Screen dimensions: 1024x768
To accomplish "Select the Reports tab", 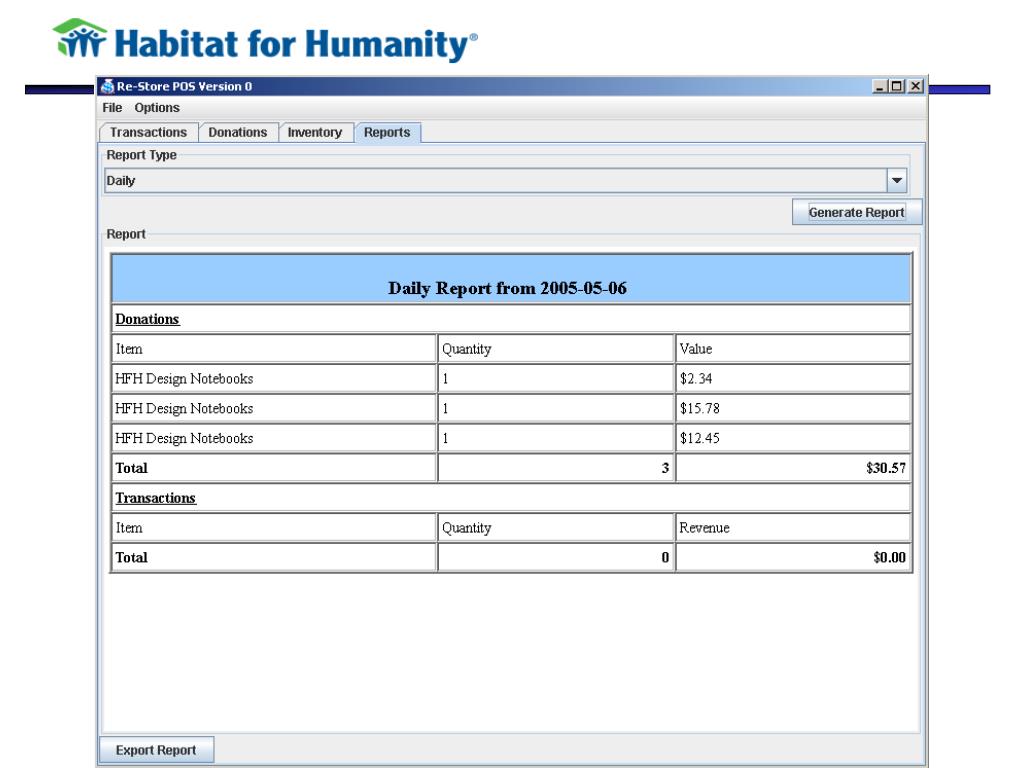I will (x=387, y=133).
